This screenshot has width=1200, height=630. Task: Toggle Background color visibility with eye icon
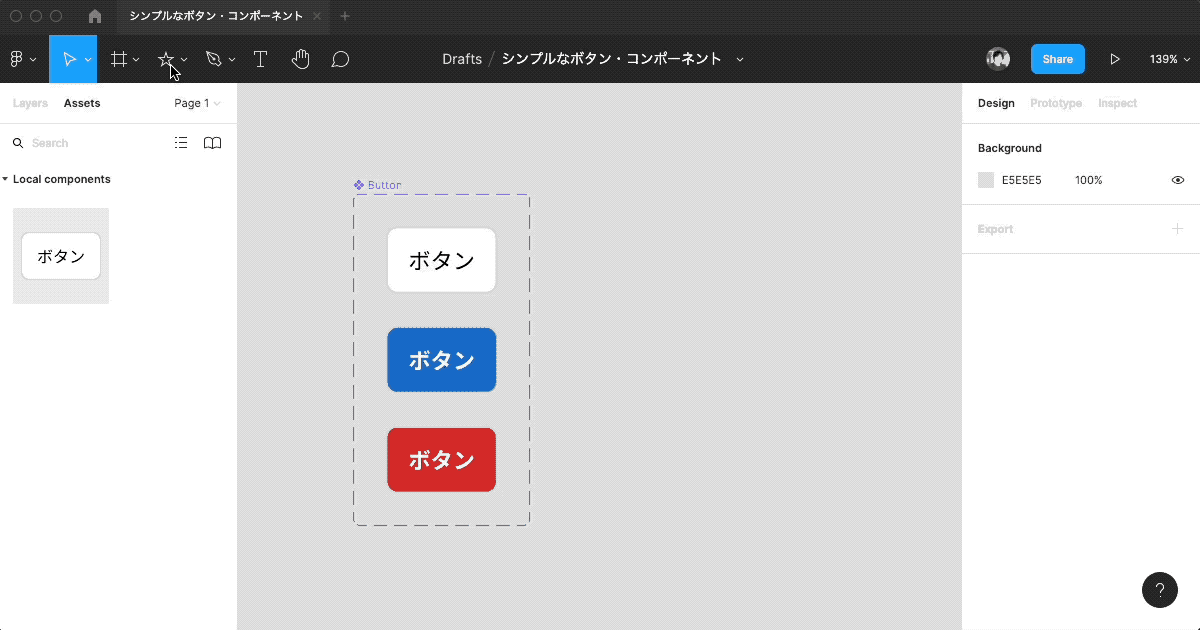click(x=1177, y=180)
